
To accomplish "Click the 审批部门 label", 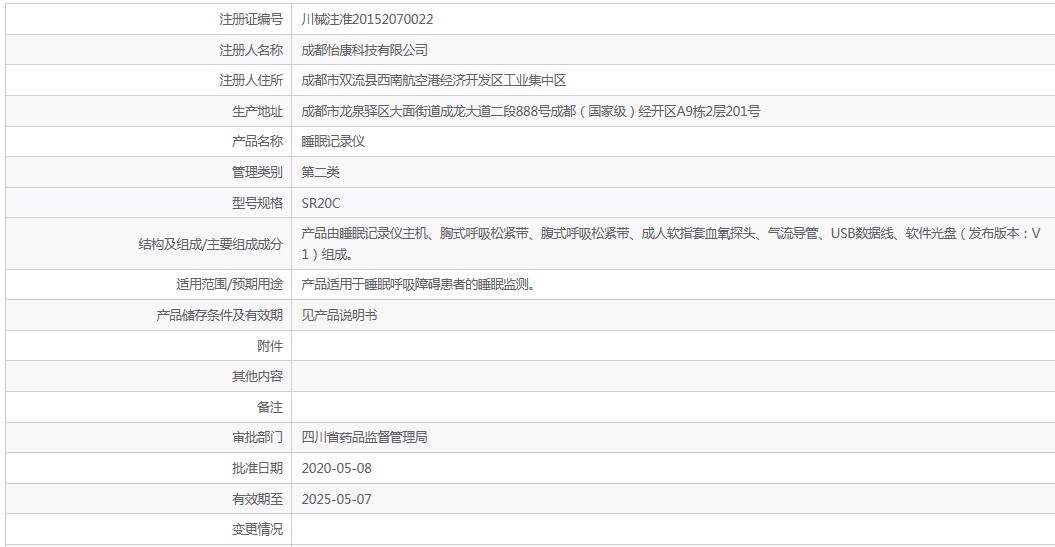I will click(258, 437).
